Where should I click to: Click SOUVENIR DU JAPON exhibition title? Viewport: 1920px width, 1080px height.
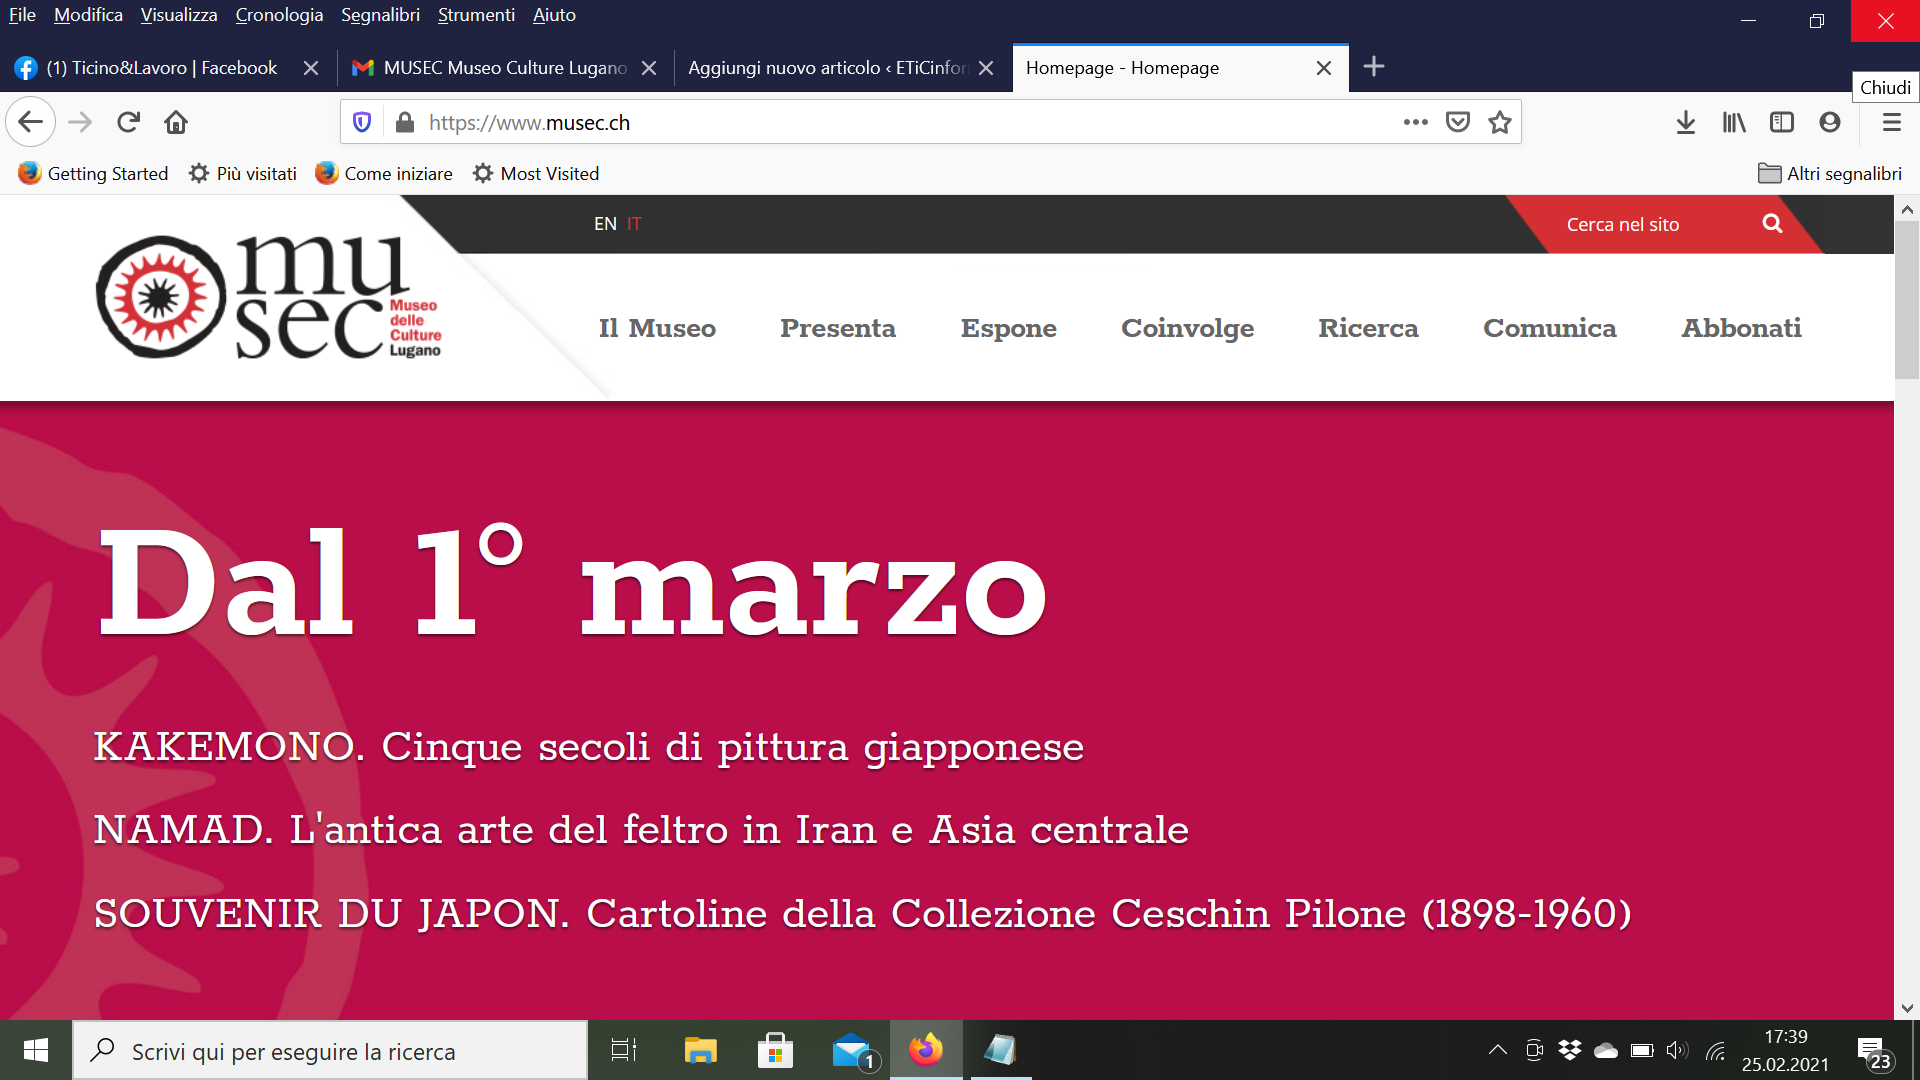click(x=862, y=914)
